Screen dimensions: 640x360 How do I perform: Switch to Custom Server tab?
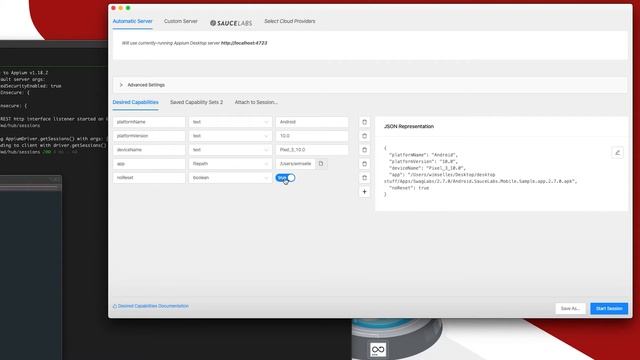tap(181, 21)
